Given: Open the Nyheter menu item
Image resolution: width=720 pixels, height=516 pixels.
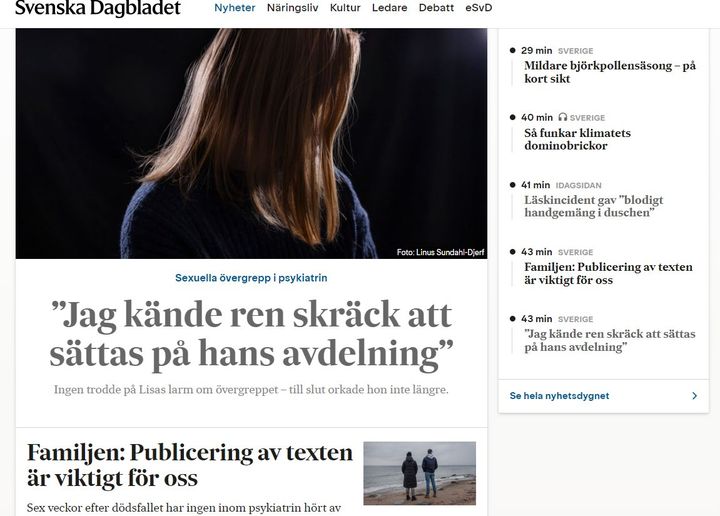Looking at the screenshot, I should click(x=235, y=8).
